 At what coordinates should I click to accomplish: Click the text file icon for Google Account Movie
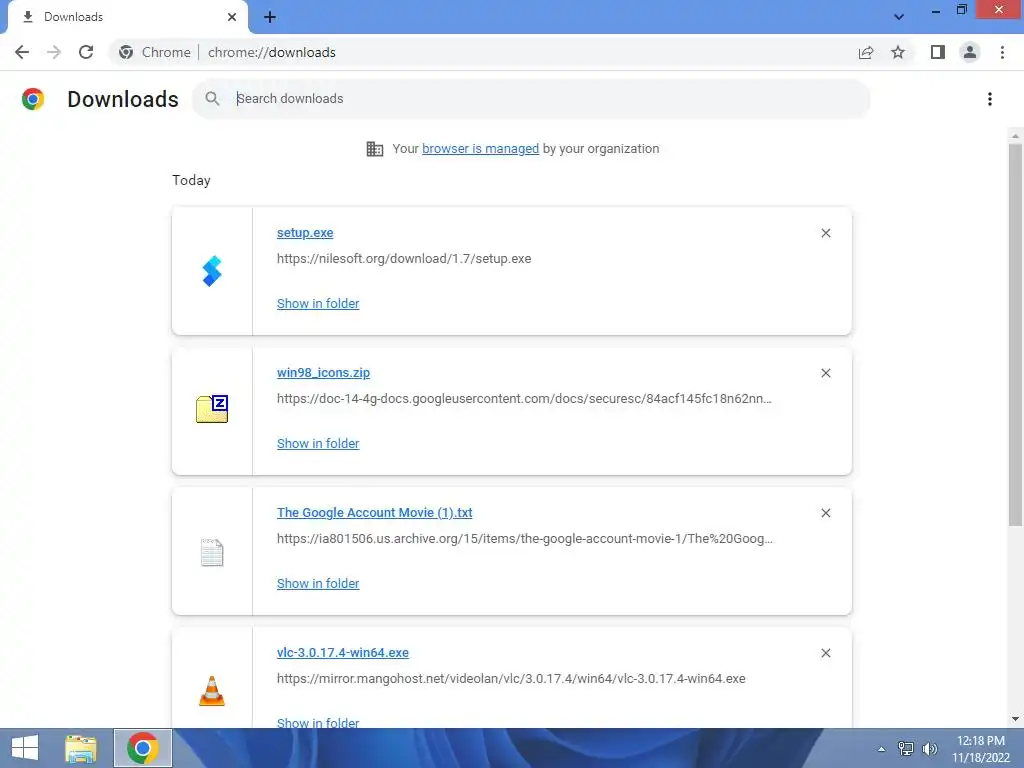tap(212, 552)
